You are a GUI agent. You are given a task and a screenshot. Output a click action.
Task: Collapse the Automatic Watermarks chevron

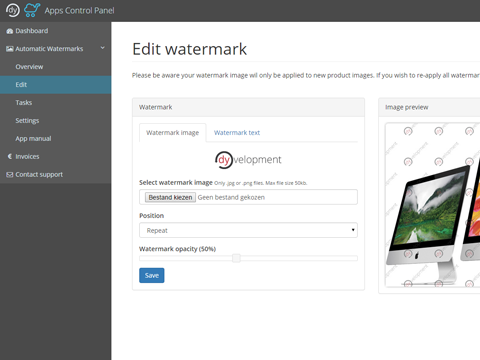tap(103, 48)
